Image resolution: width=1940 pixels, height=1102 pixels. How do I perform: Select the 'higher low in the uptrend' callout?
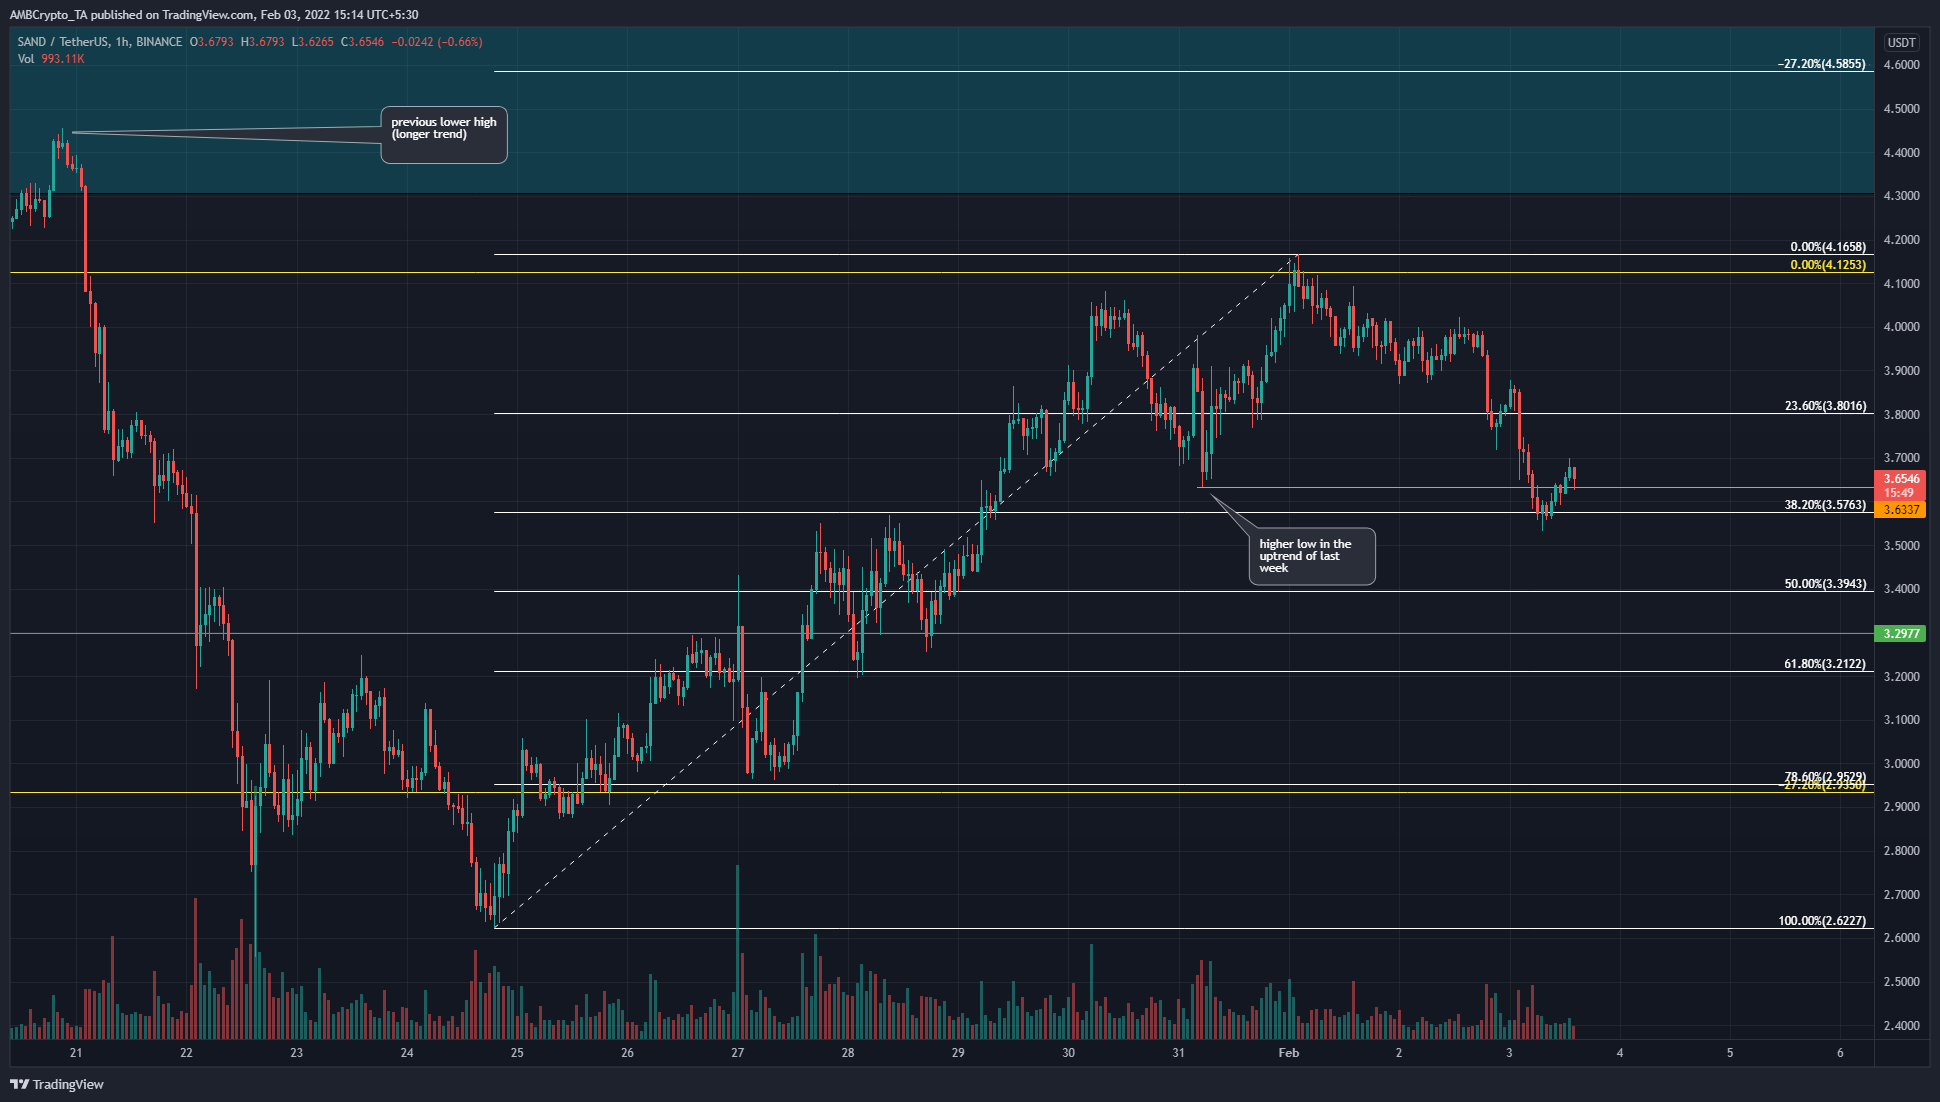(1312, 556)
